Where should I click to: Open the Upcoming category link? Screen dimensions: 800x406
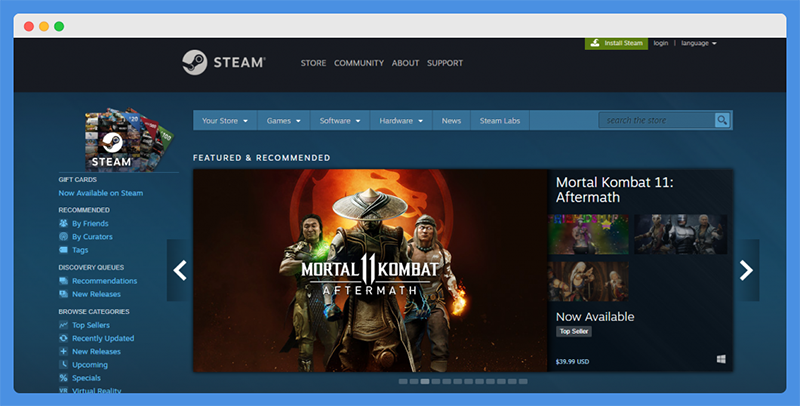pyautogui.click(x=90, y=365)
